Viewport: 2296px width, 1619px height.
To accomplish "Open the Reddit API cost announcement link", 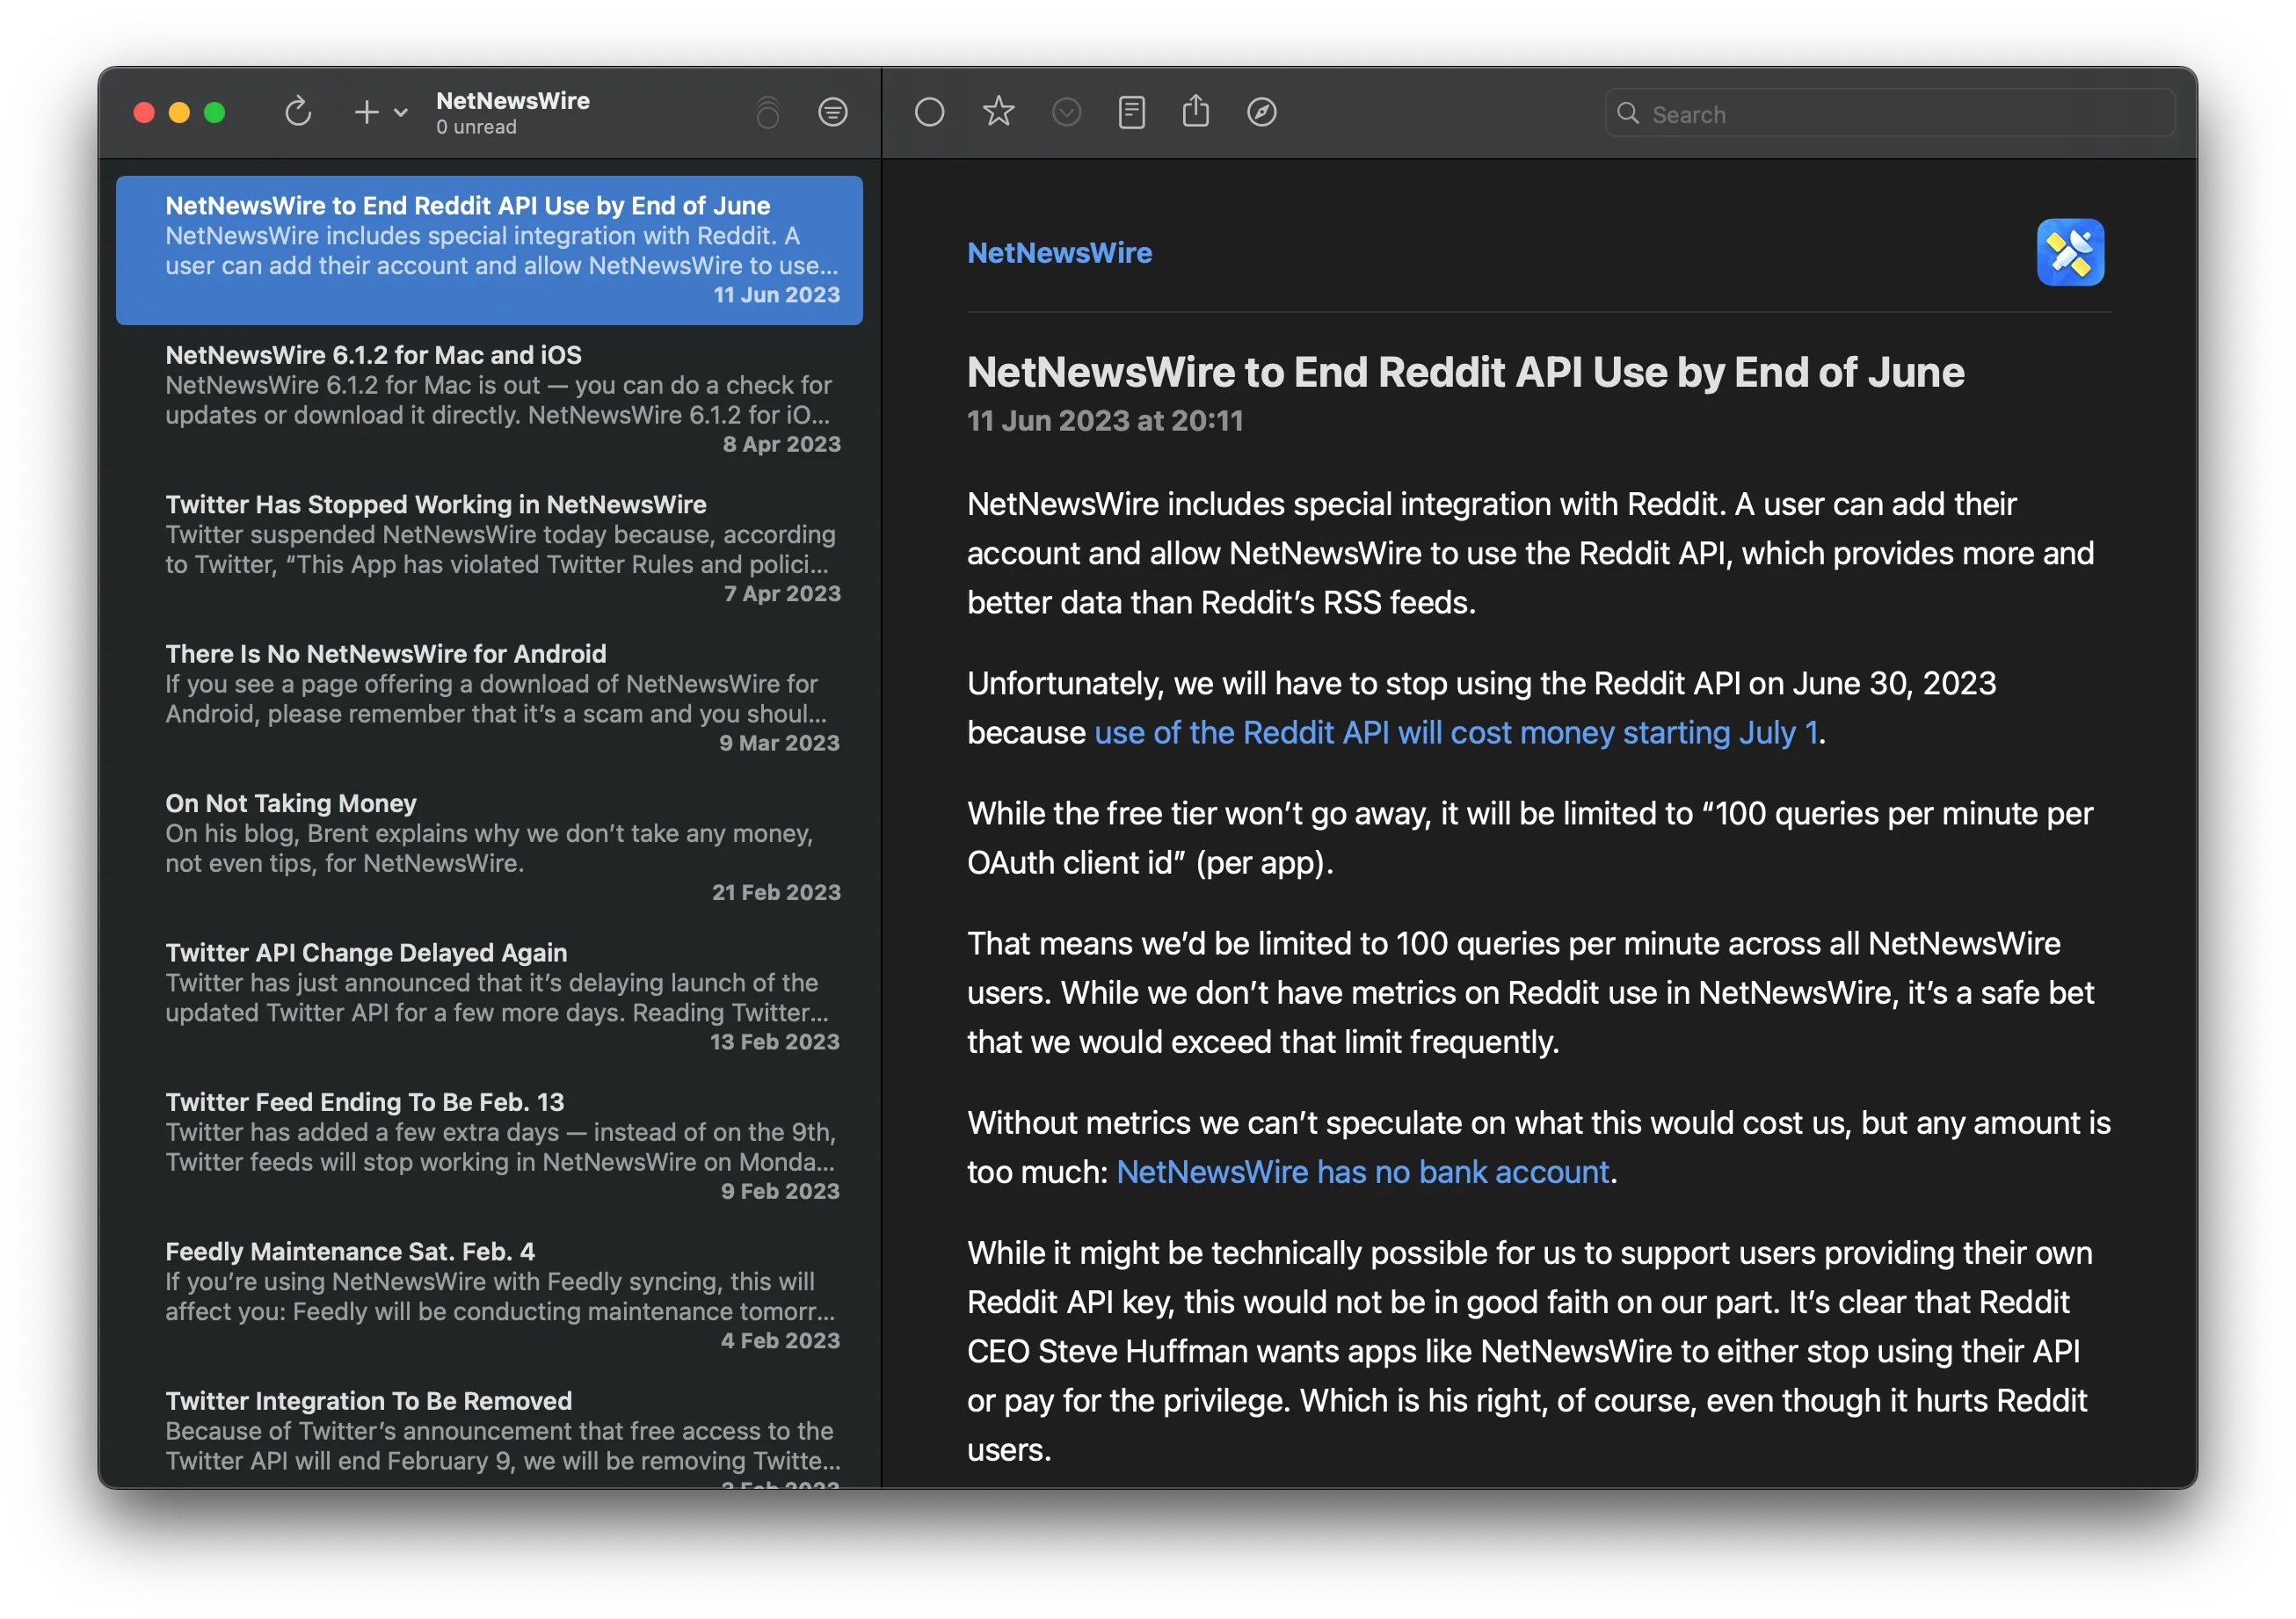I will (1453, 732).
